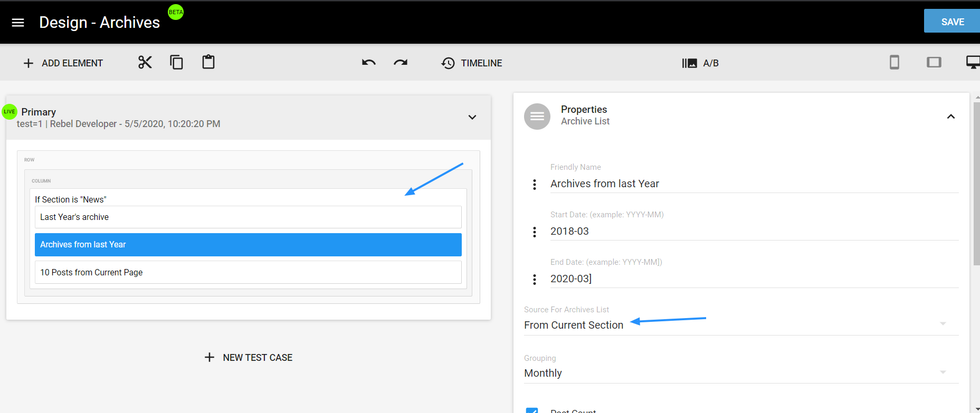Click the scissors cut icon
The width and height of the screenshot is (980, 413).
click(x=145, y=63)
